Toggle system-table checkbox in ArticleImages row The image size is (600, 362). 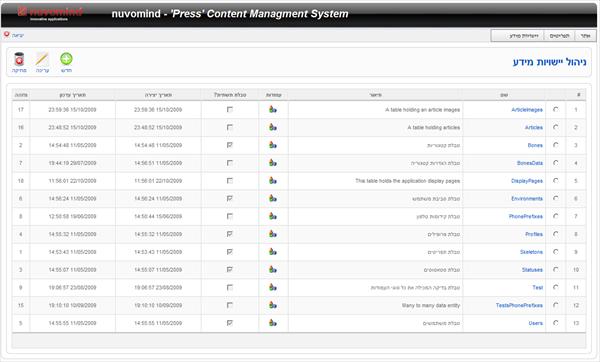[230, 109]
